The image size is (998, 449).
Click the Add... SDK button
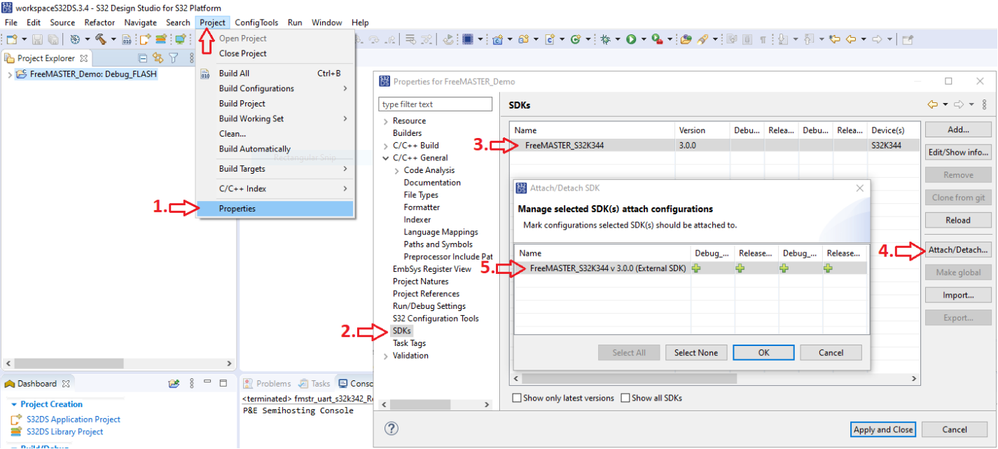(x=957, y=129)
